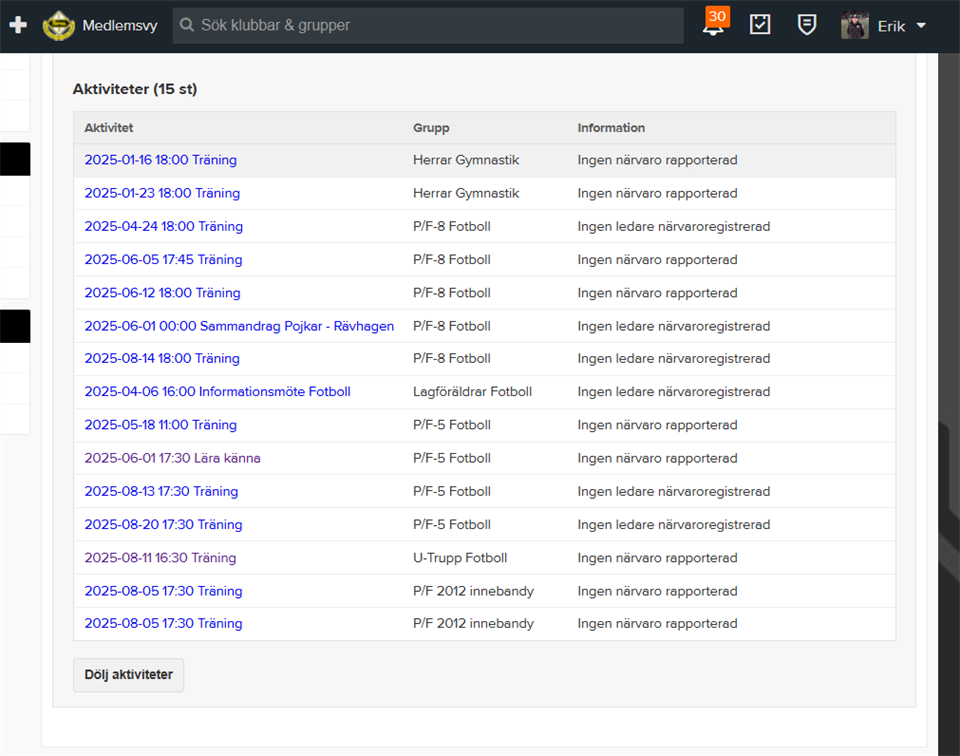
Task: Open notifications bell with 30 badge
Action: (714, 26)
